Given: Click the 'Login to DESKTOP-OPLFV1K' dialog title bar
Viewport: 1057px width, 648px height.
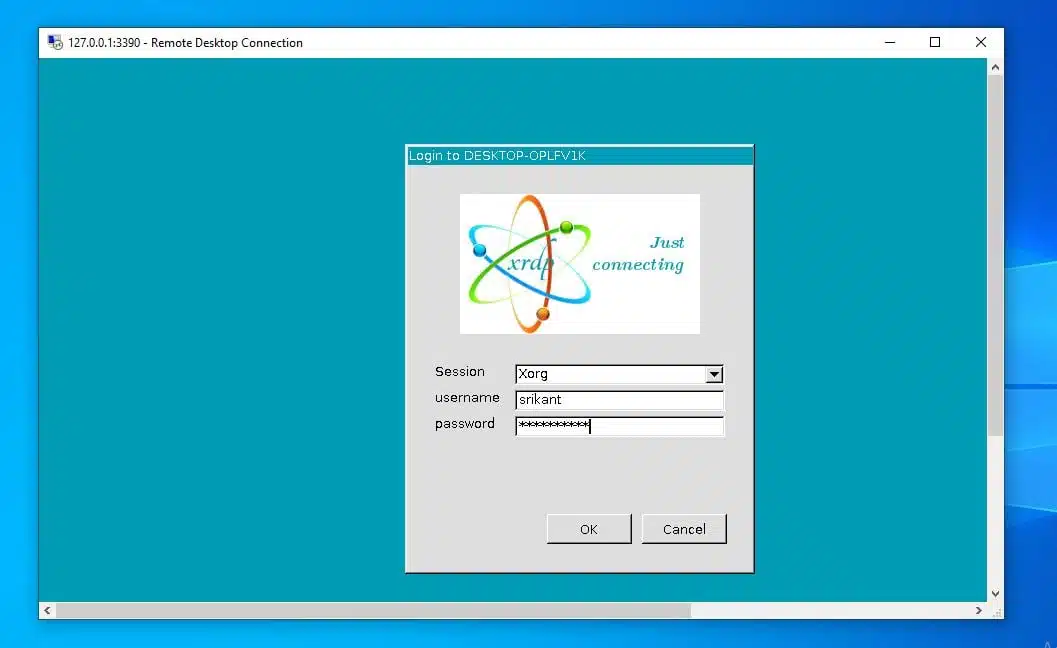Looking at the screenshot, I should [x=579, y=156].
